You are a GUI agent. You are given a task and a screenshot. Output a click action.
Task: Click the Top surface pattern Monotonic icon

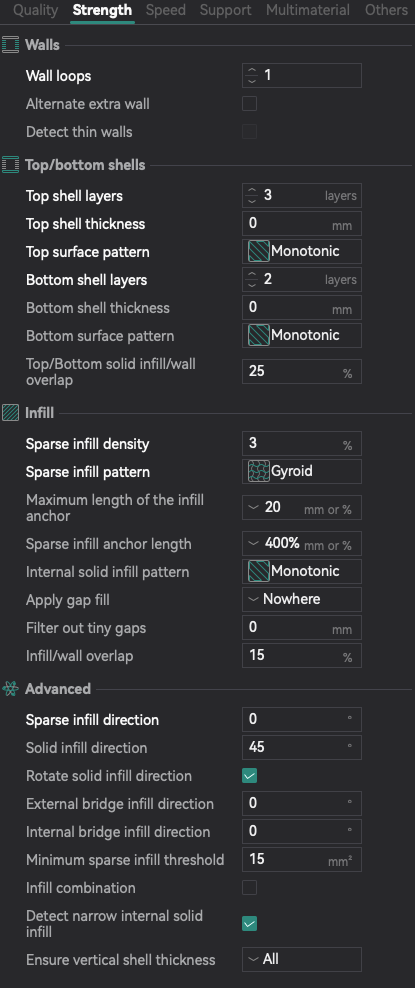[x=259, y=251]
